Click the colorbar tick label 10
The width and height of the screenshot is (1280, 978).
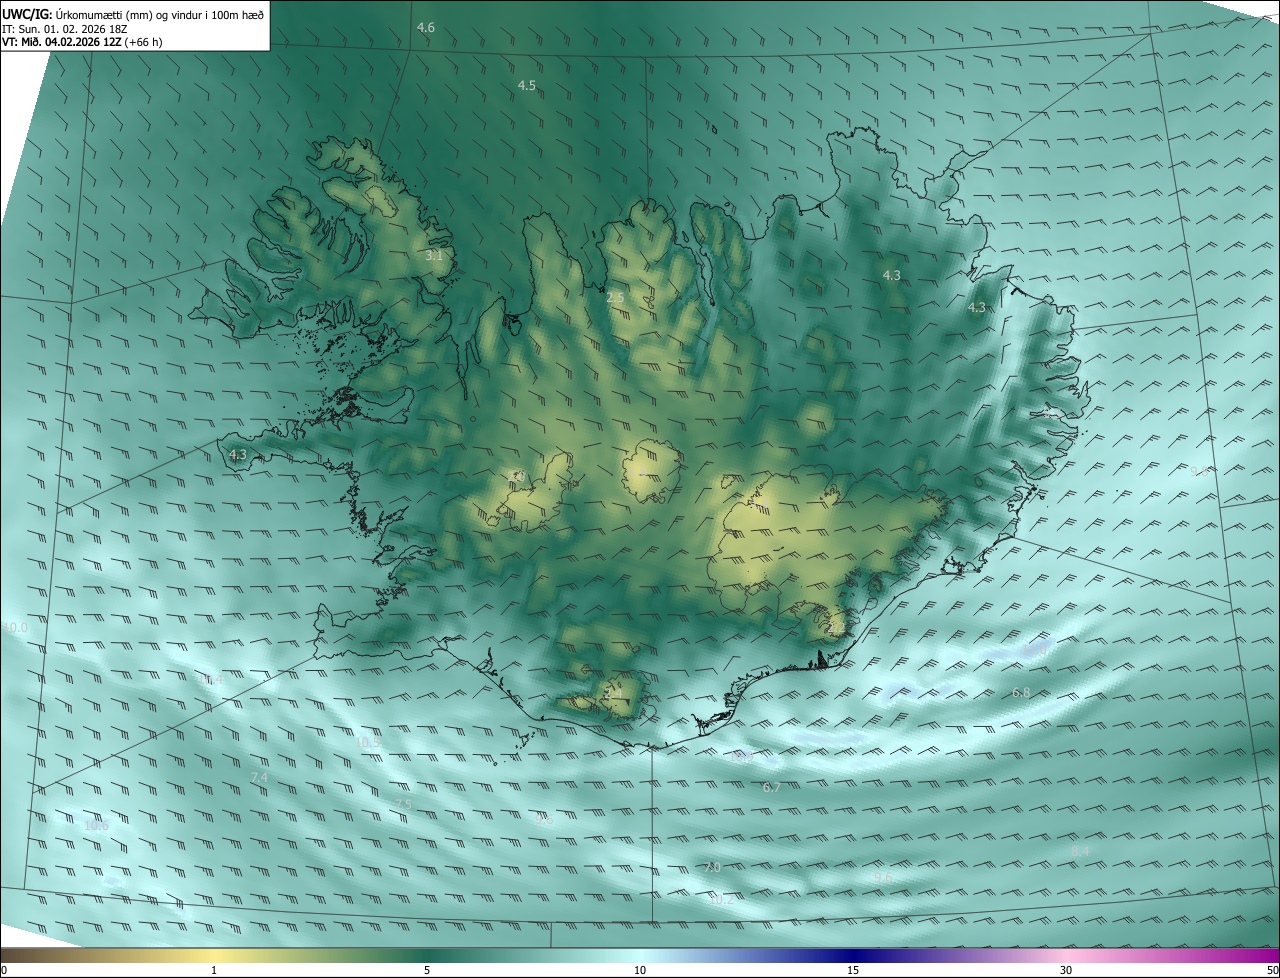[x=640, y=970]
